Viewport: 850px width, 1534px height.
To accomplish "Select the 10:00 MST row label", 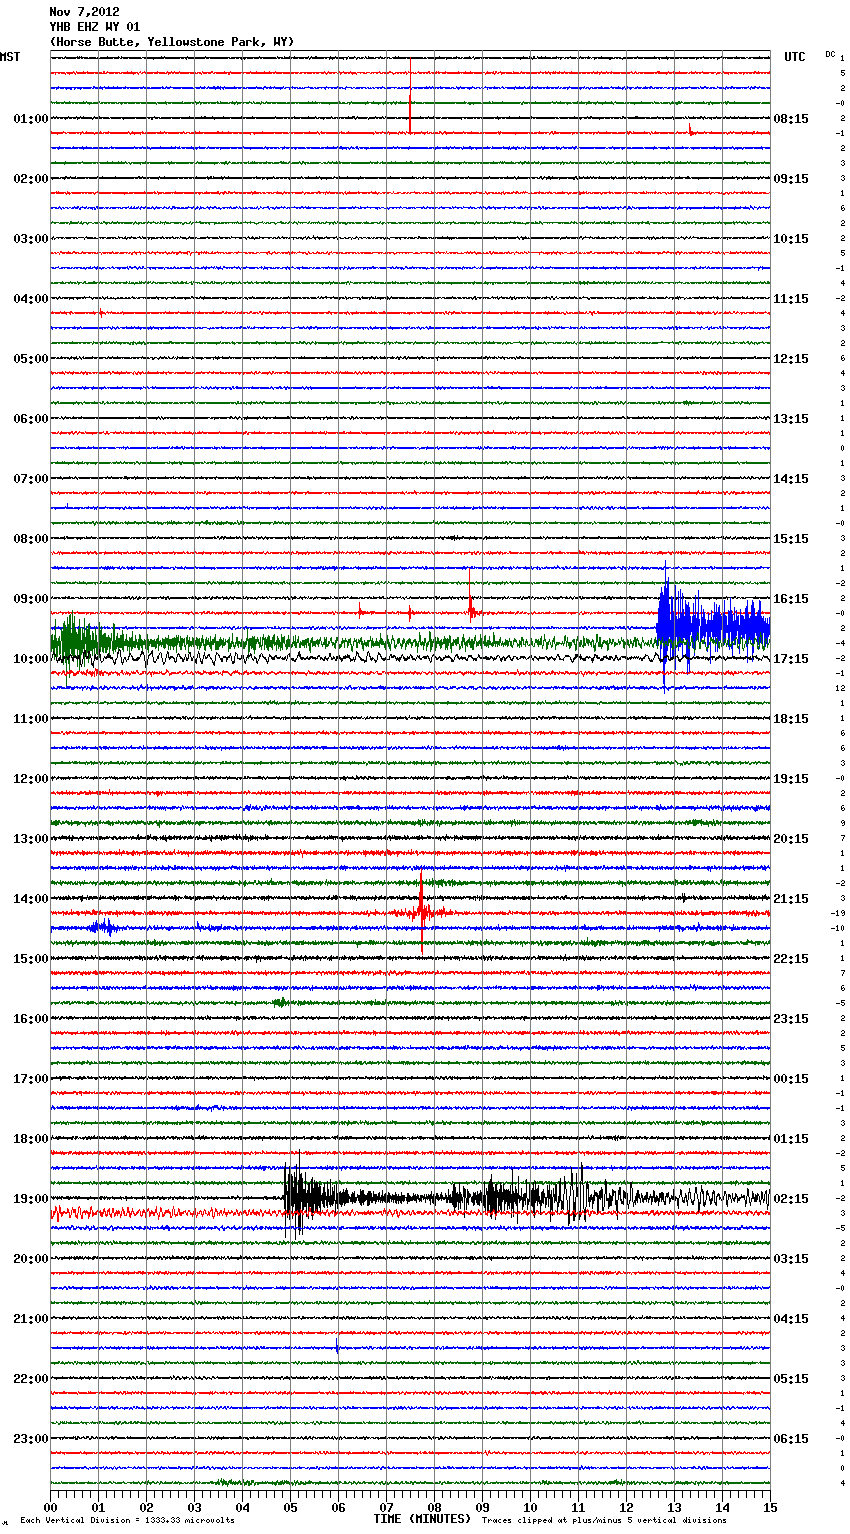I will click(31, 659).
